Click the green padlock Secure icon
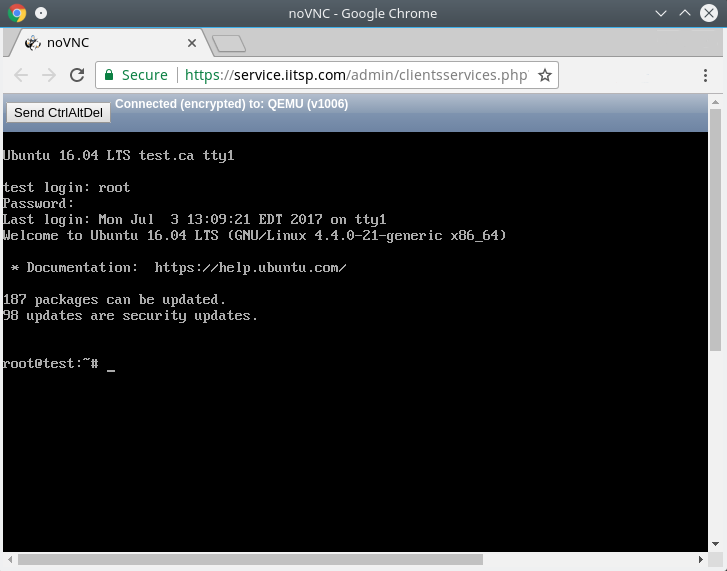Viewport: 727px width, 571px height. click(x=109, y=75)
